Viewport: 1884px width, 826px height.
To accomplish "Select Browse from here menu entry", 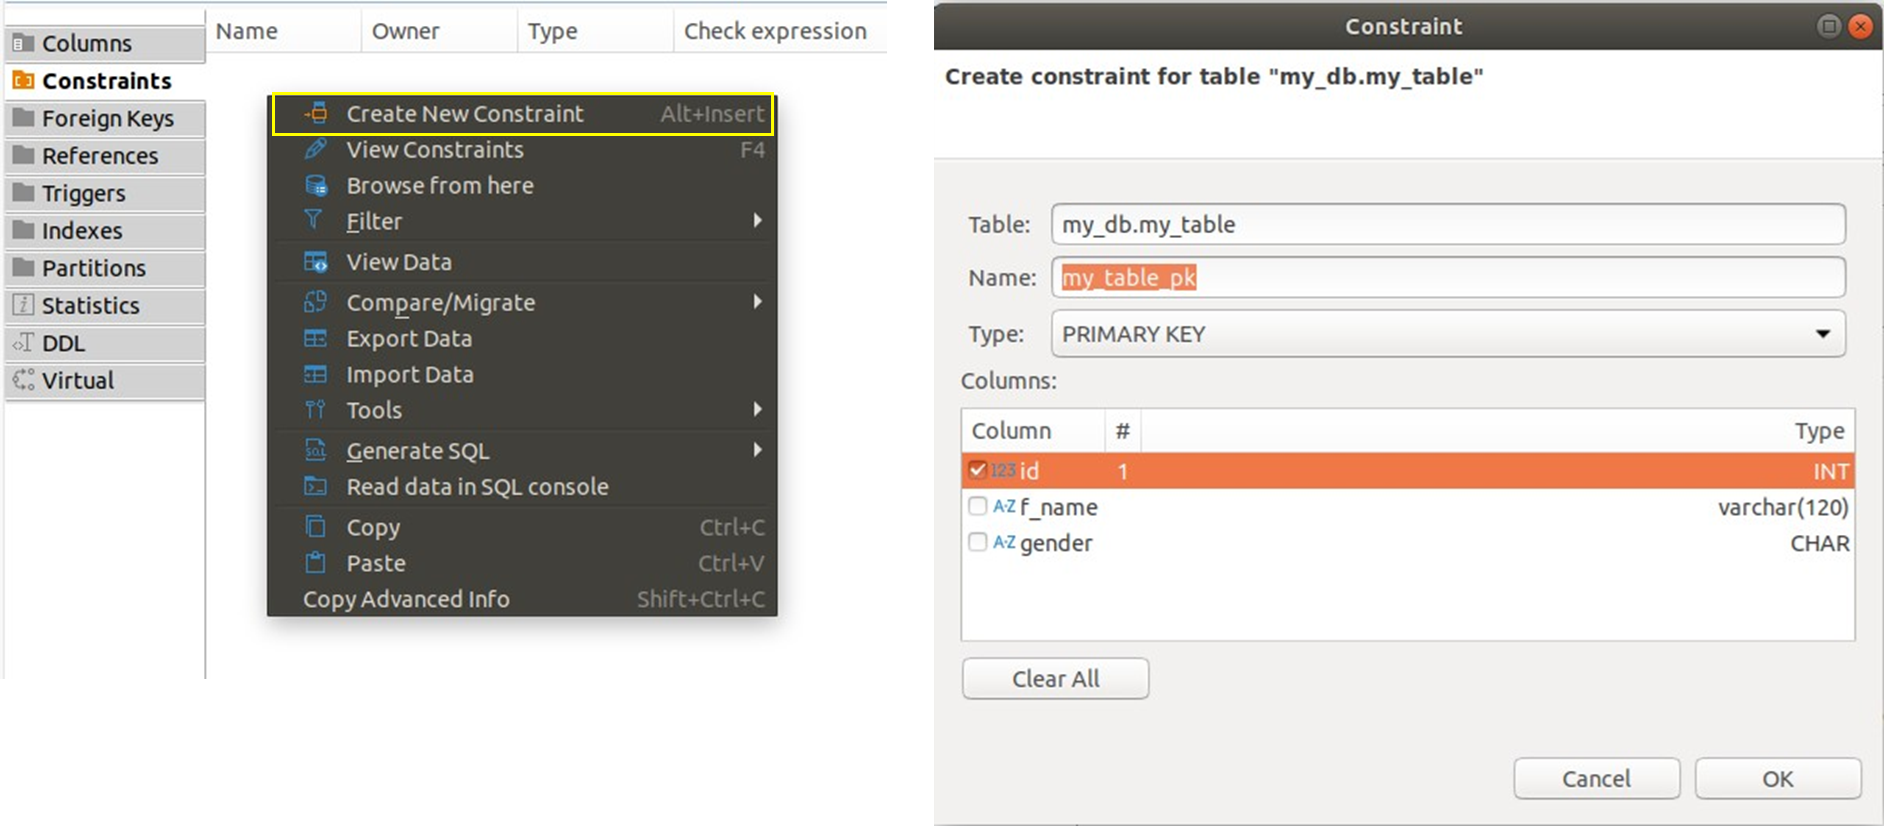I will coord(522,186).
